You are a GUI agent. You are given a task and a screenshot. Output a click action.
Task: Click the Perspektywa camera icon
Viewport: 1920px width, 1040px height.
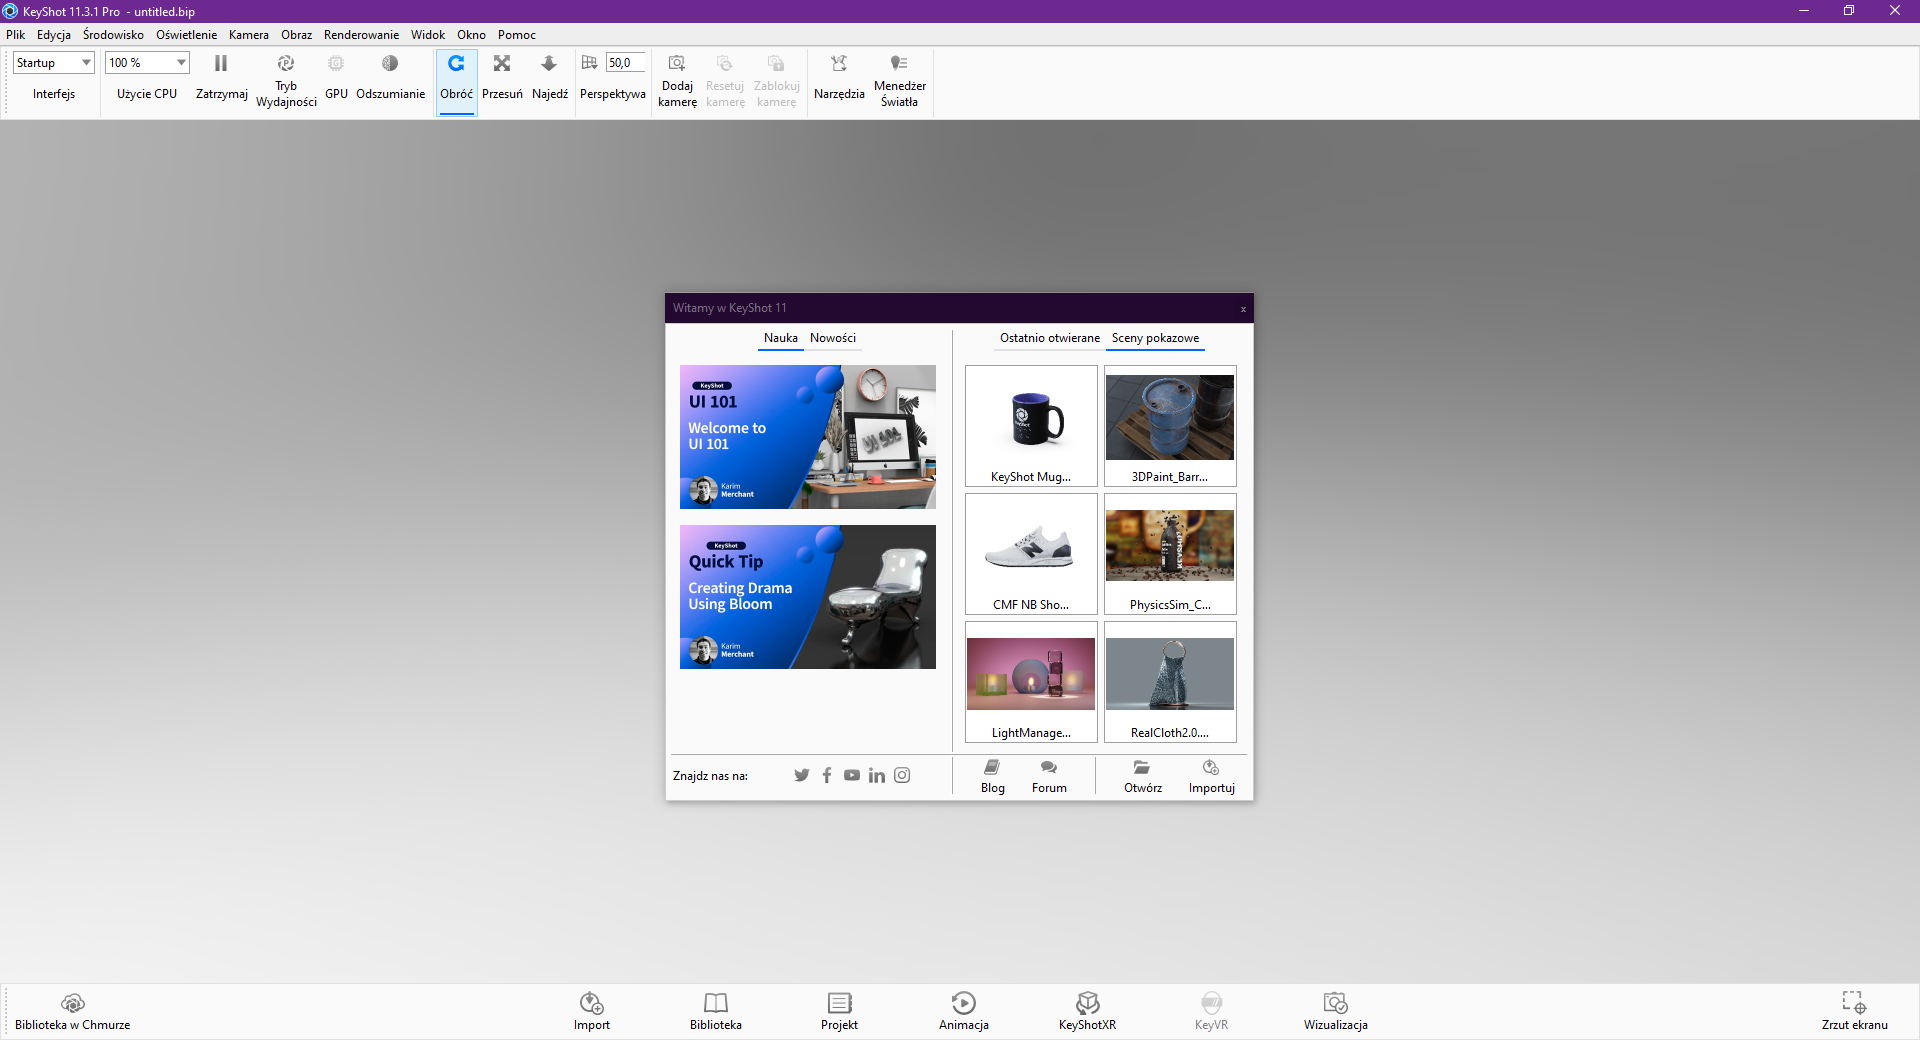[589, 63]
